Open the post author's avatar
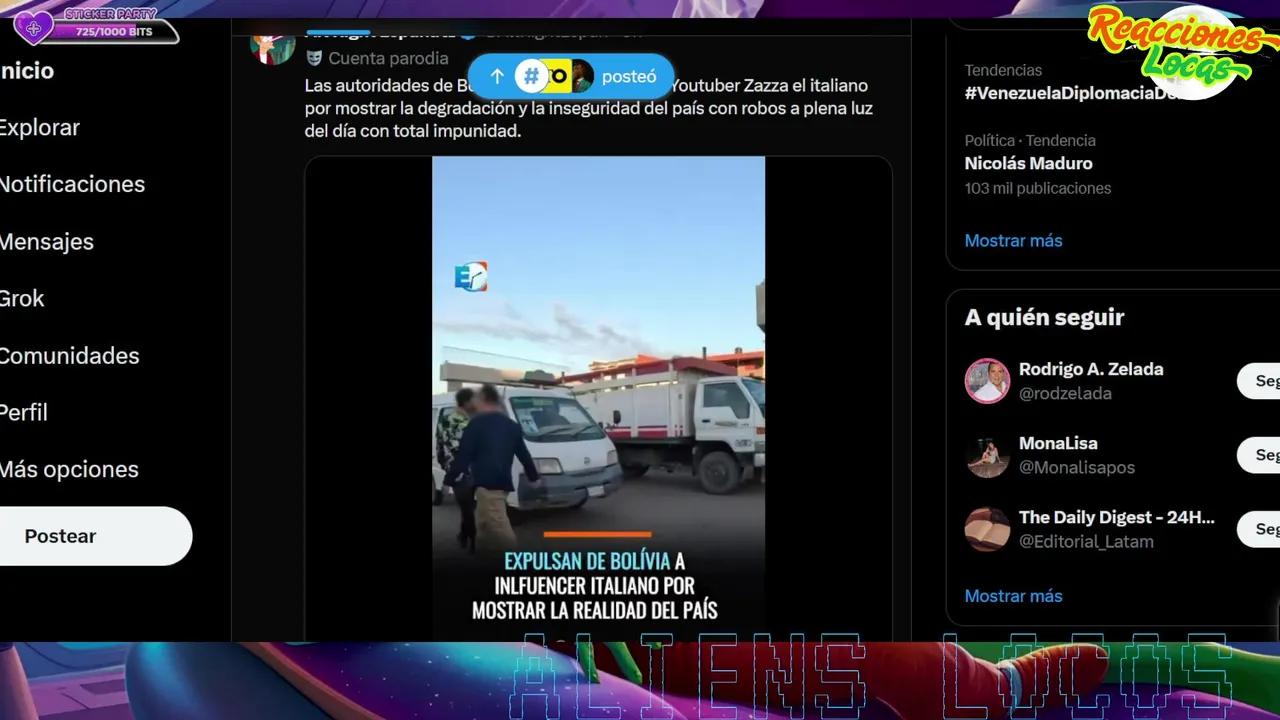The width and height of the screenshot is (1280, 720). (272, 45)
